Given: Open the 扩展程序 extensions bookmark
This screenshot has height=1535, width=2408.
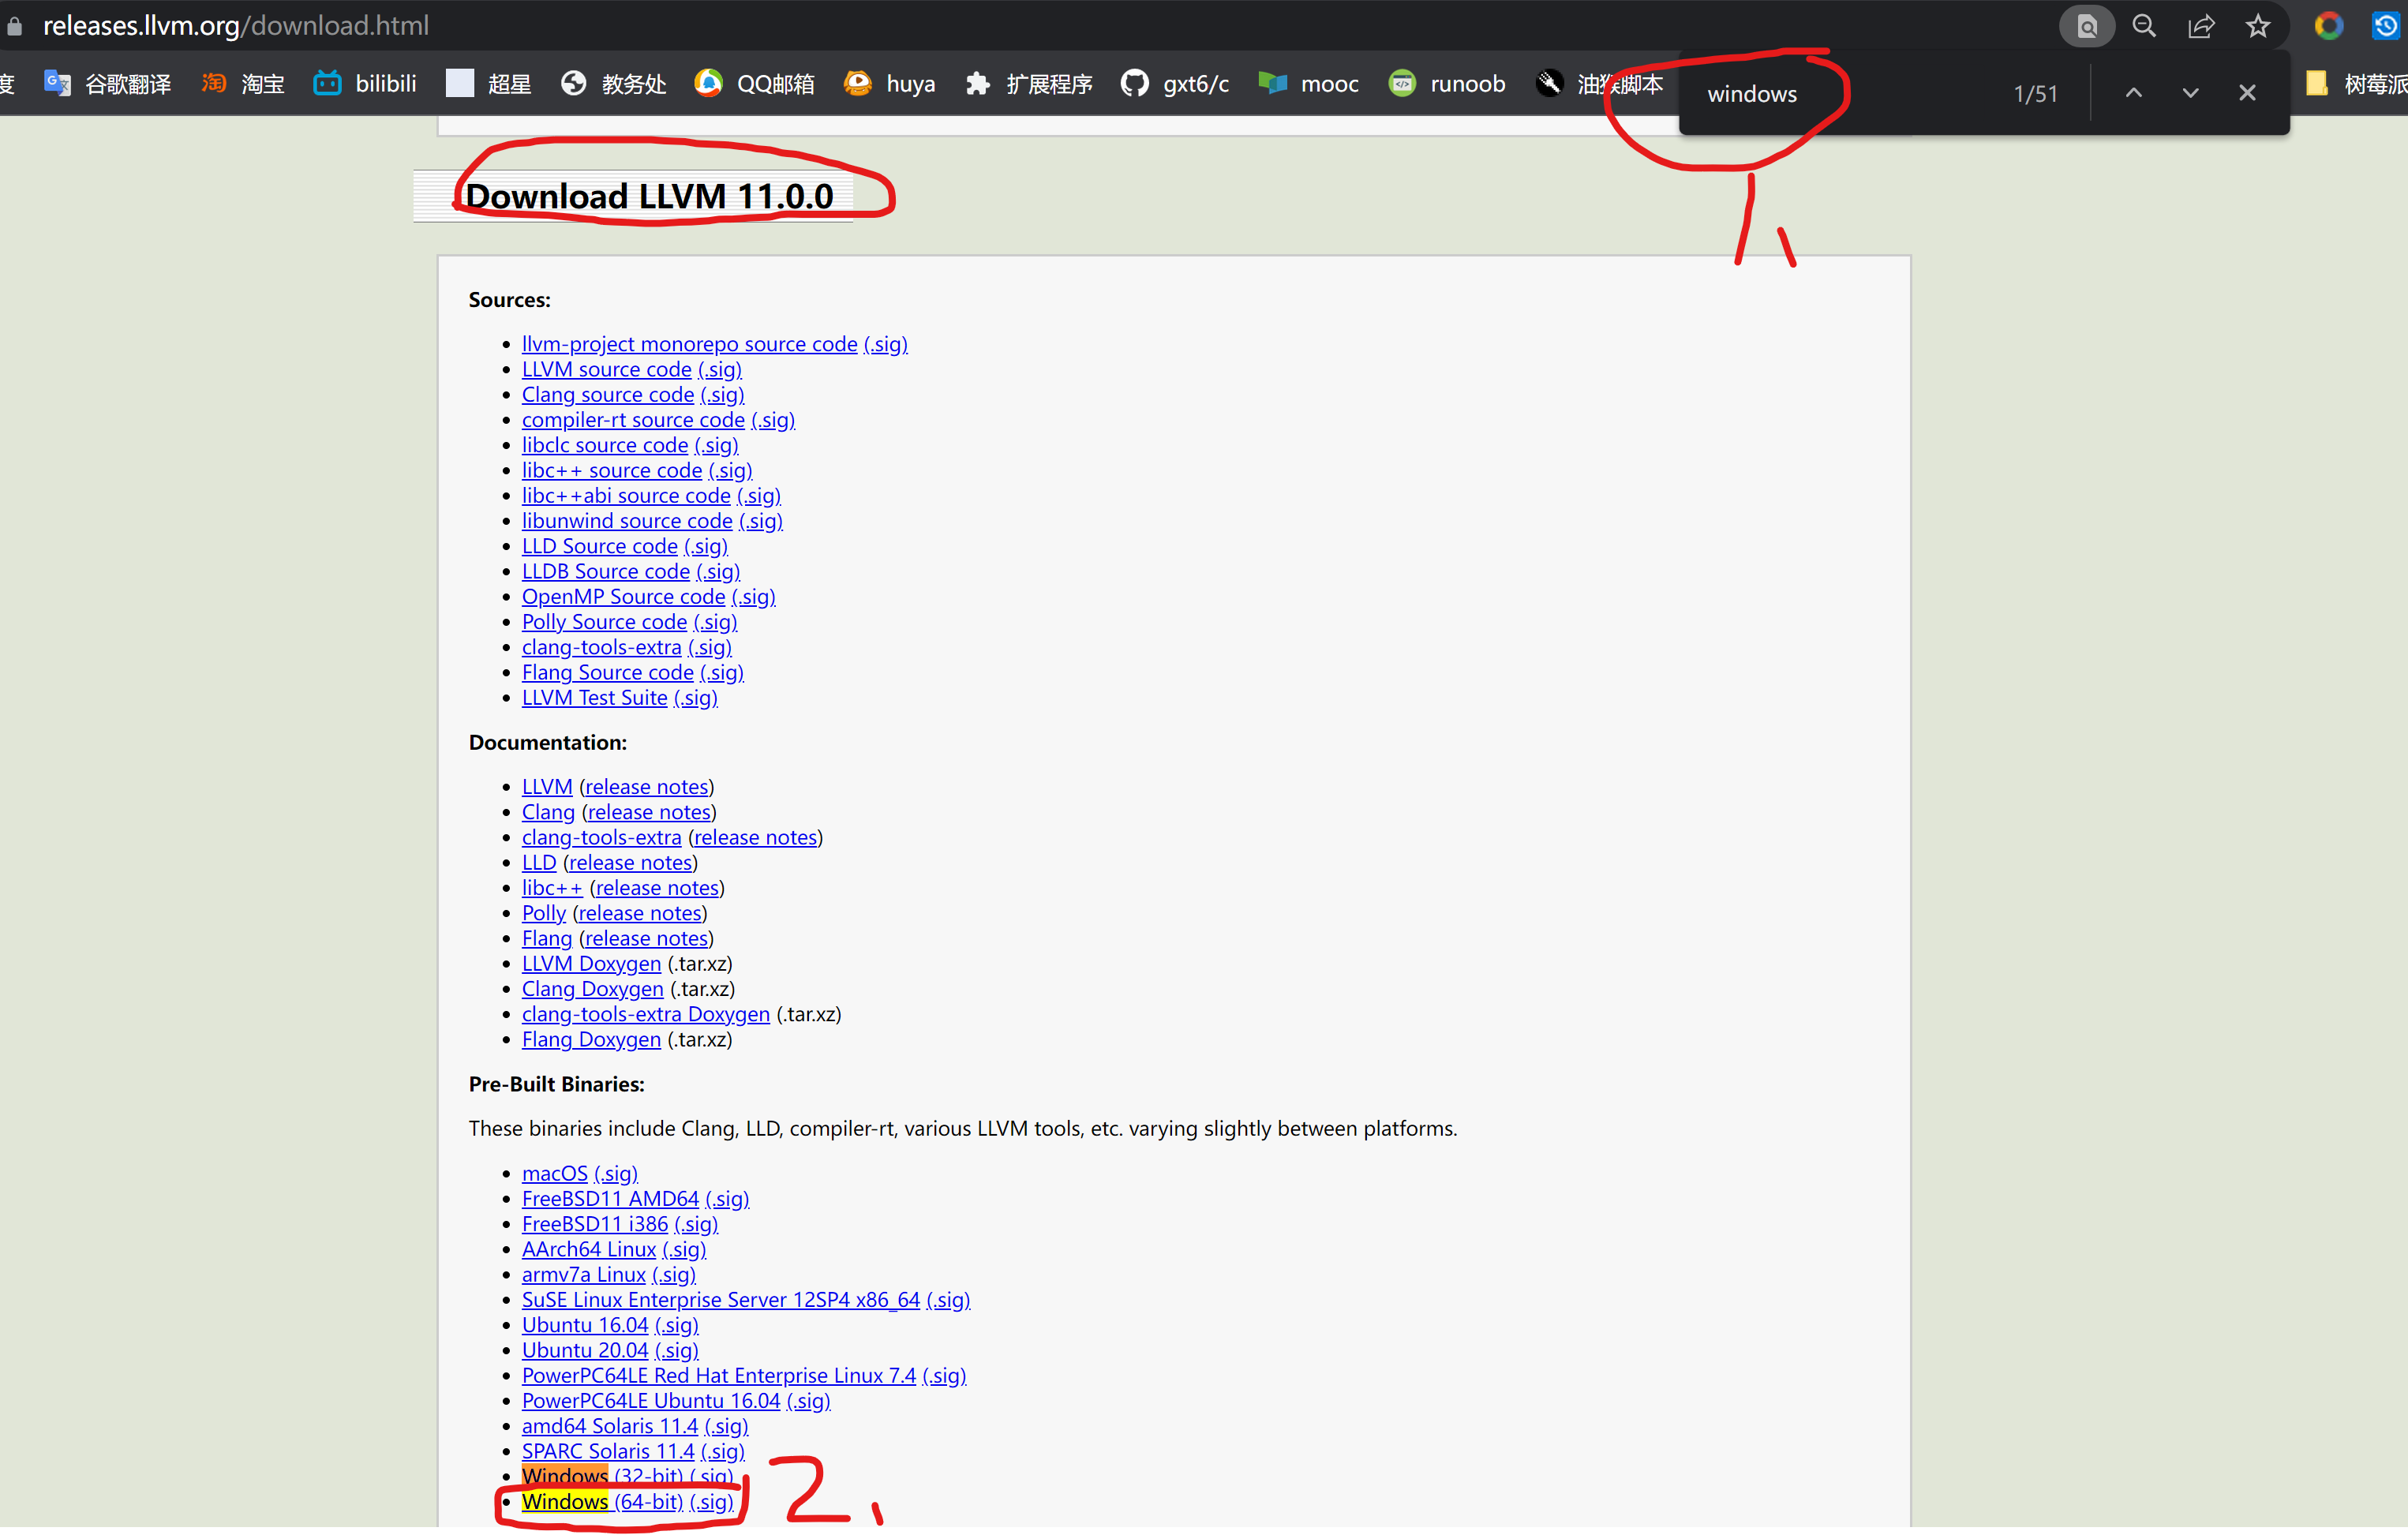Looking at the screenshot, I should [x=1029, y=84].
